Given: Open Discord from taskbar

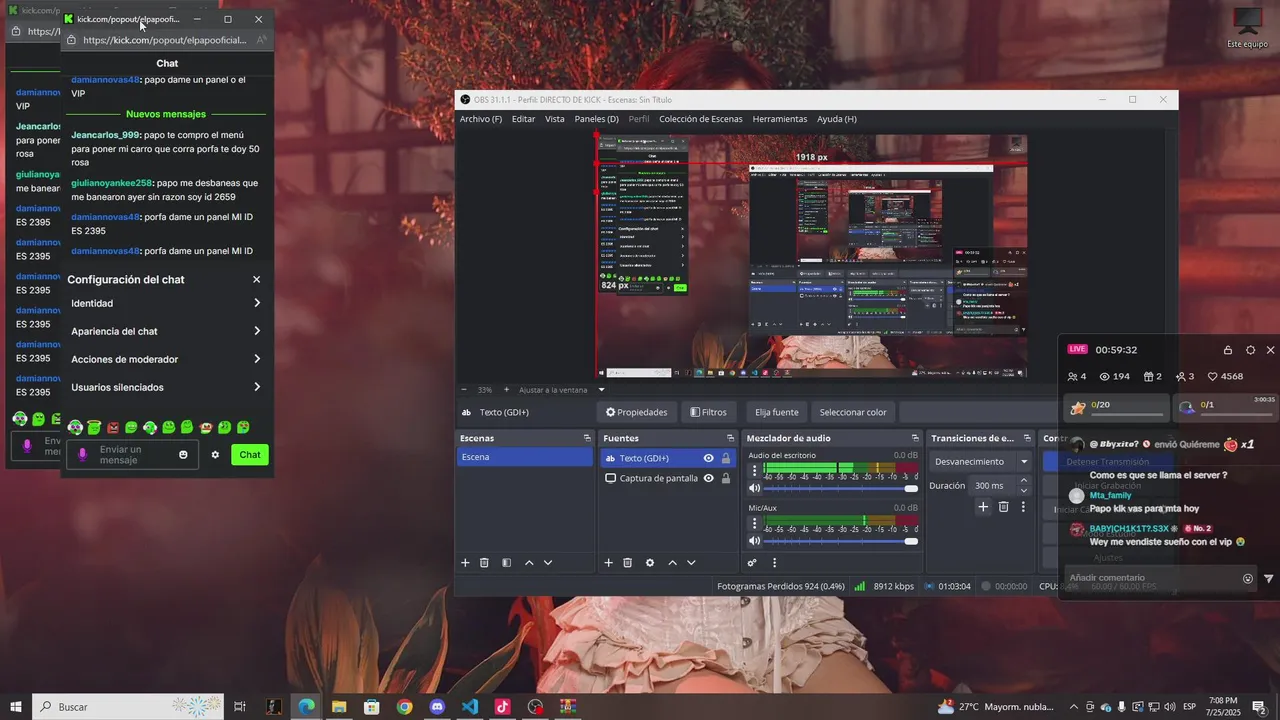Looking at the screenshot, I should (x=437, y=707).
